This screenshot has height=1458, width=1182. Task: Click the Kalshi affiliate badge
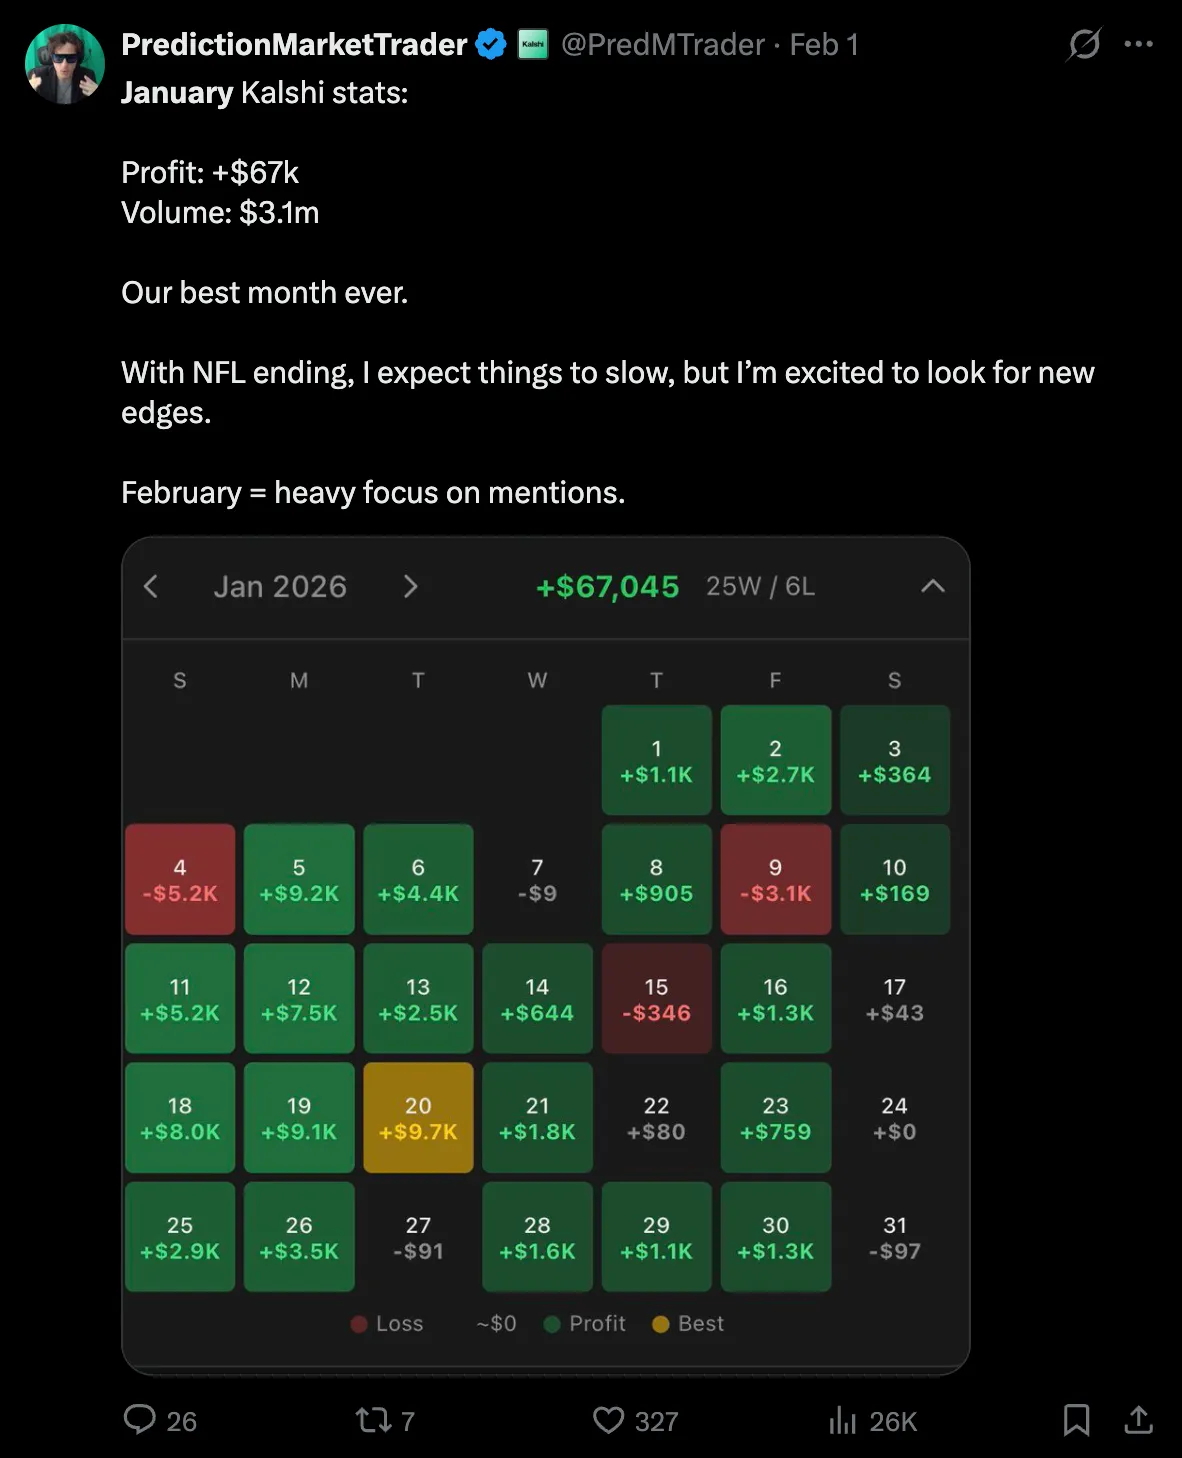(x=533, y=44)
